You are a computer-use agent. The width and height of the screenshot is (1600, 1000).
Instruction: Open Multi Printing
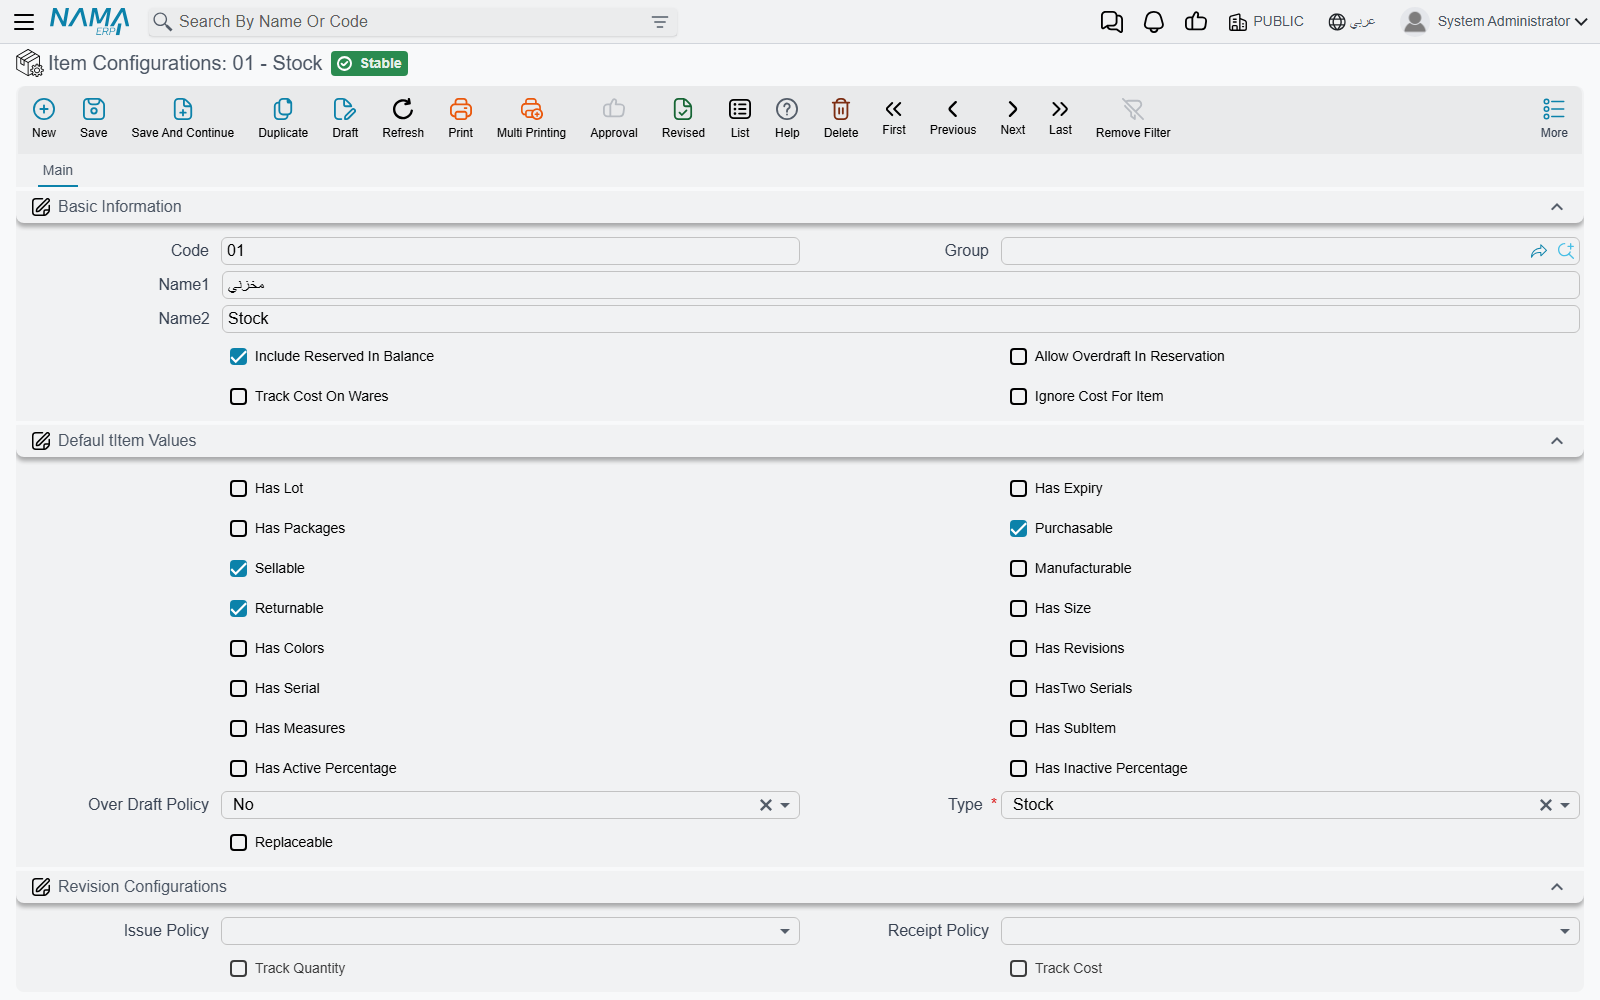531,118
